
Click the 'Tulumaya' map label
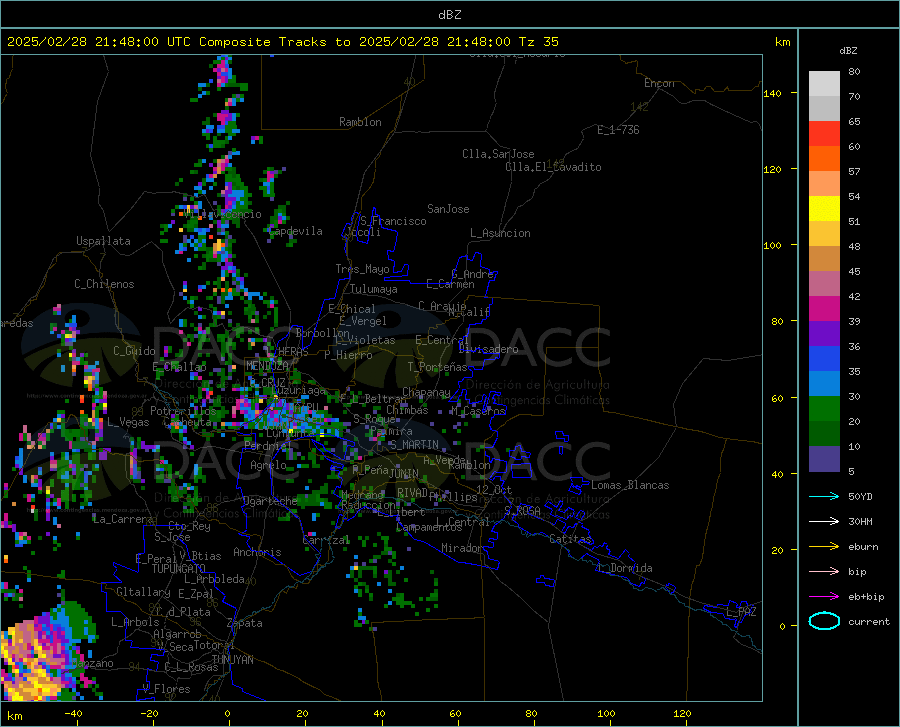[374, 289]
